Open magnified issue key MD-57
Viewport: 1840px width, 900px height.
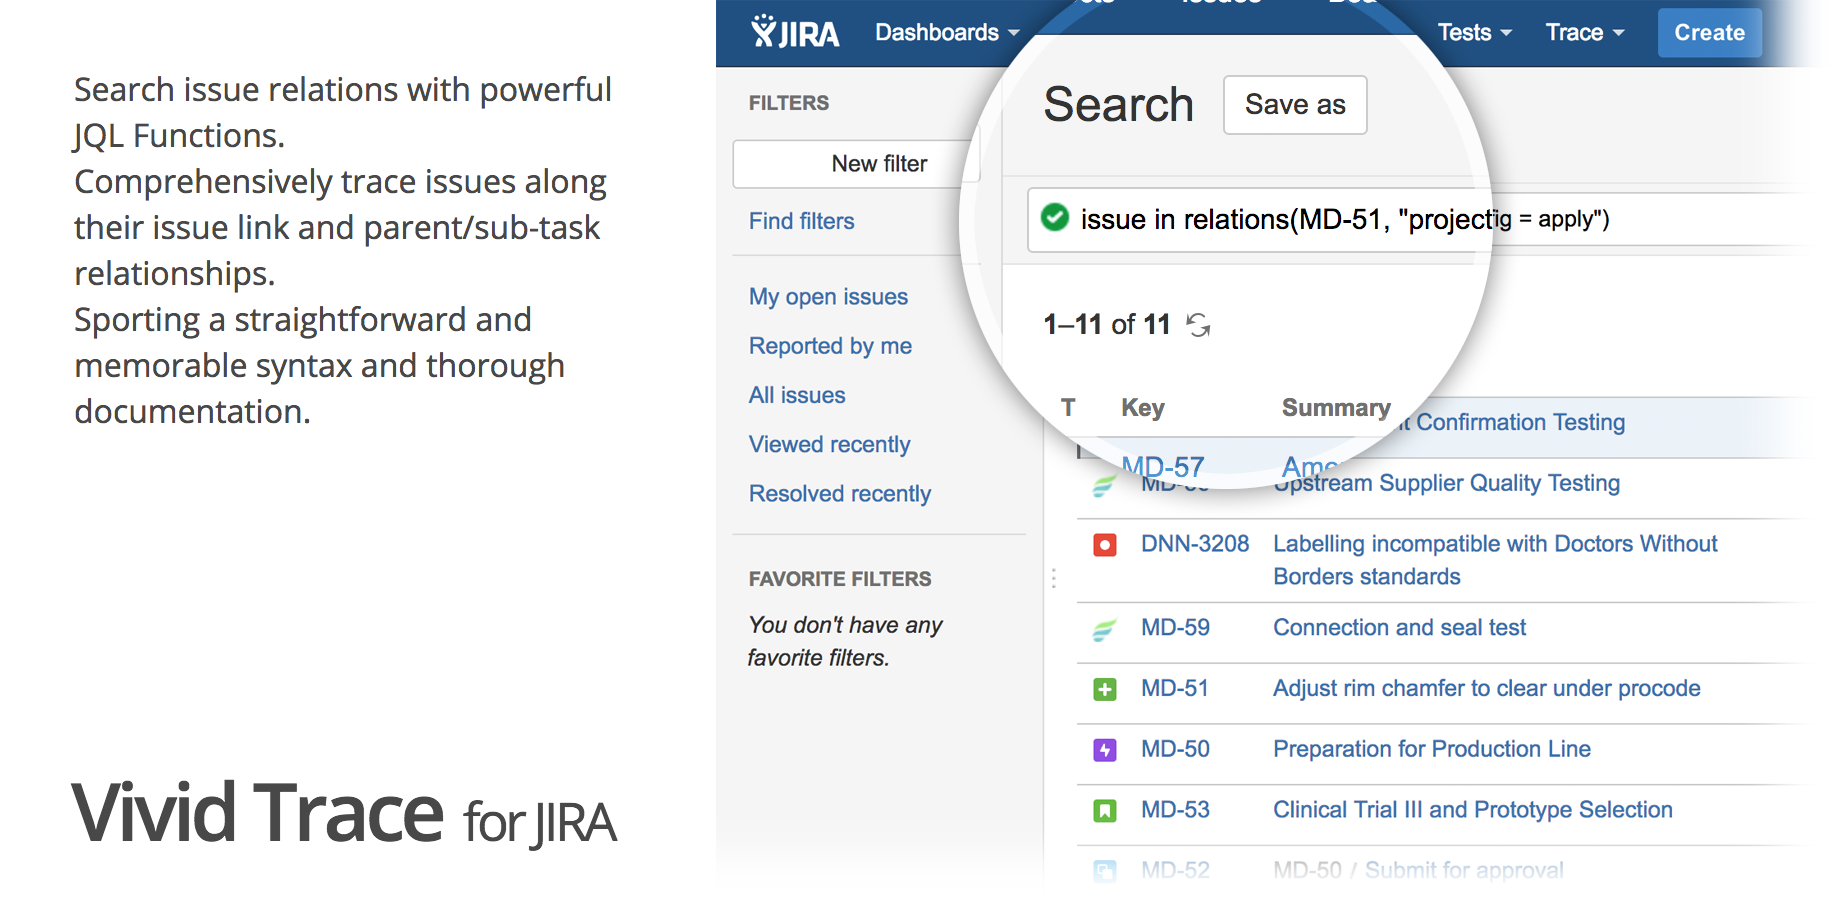[x=1162, y=467]
